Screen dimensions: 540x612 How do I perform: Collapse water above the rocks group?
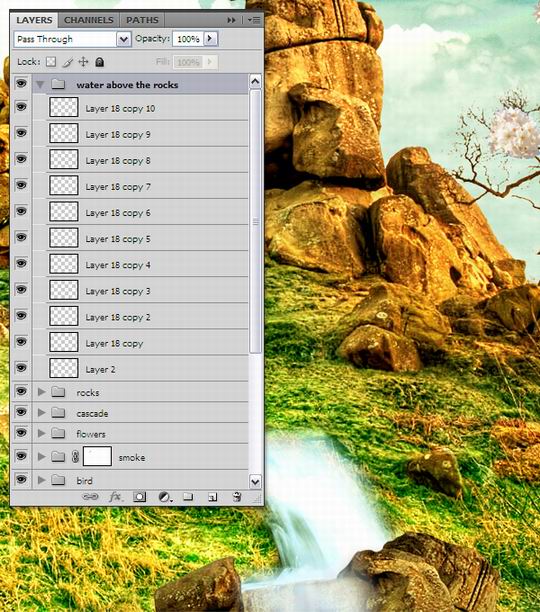tap(40, 84)
